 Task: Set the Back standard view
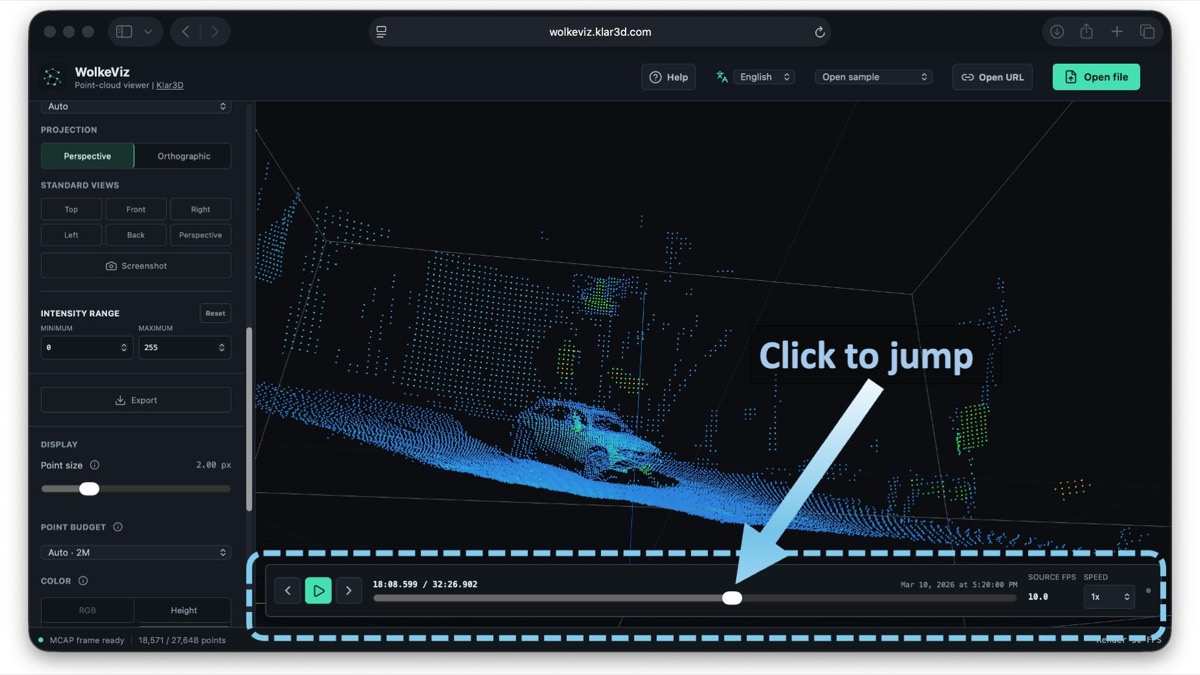pos(136,235)
